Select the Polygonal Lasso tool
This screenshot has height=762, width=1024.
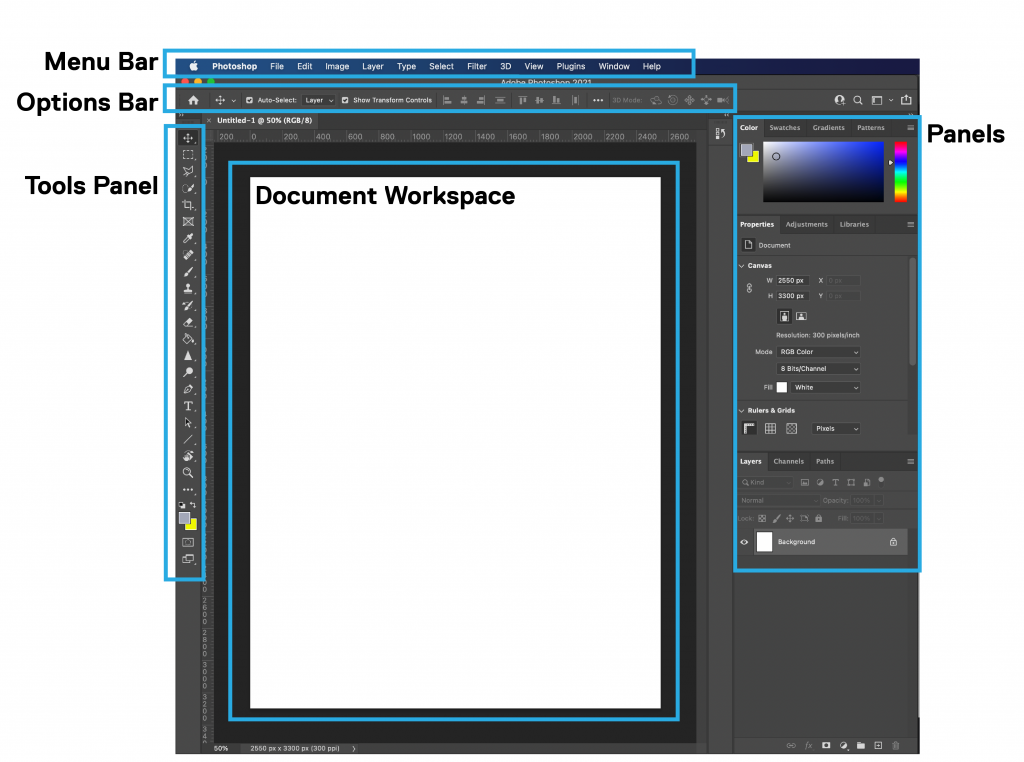tap(188, 171)
